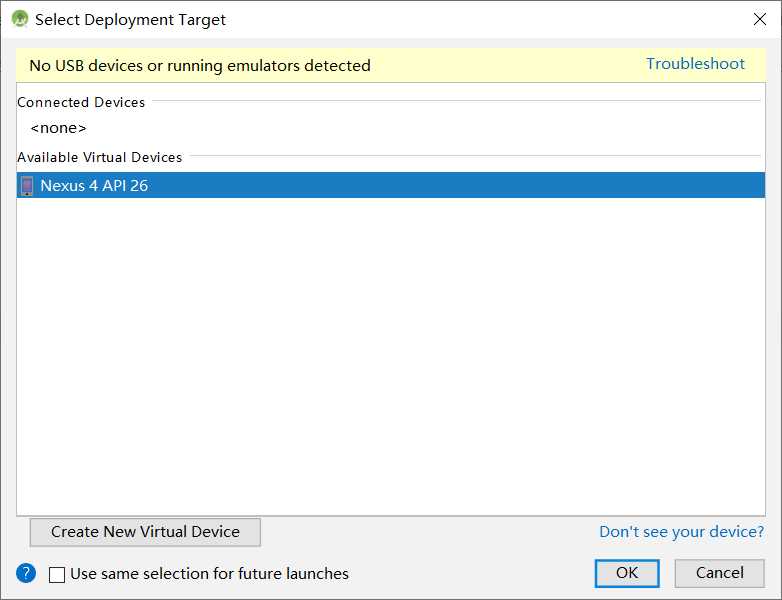Enable Use same selection for future launches

point(57,575)
